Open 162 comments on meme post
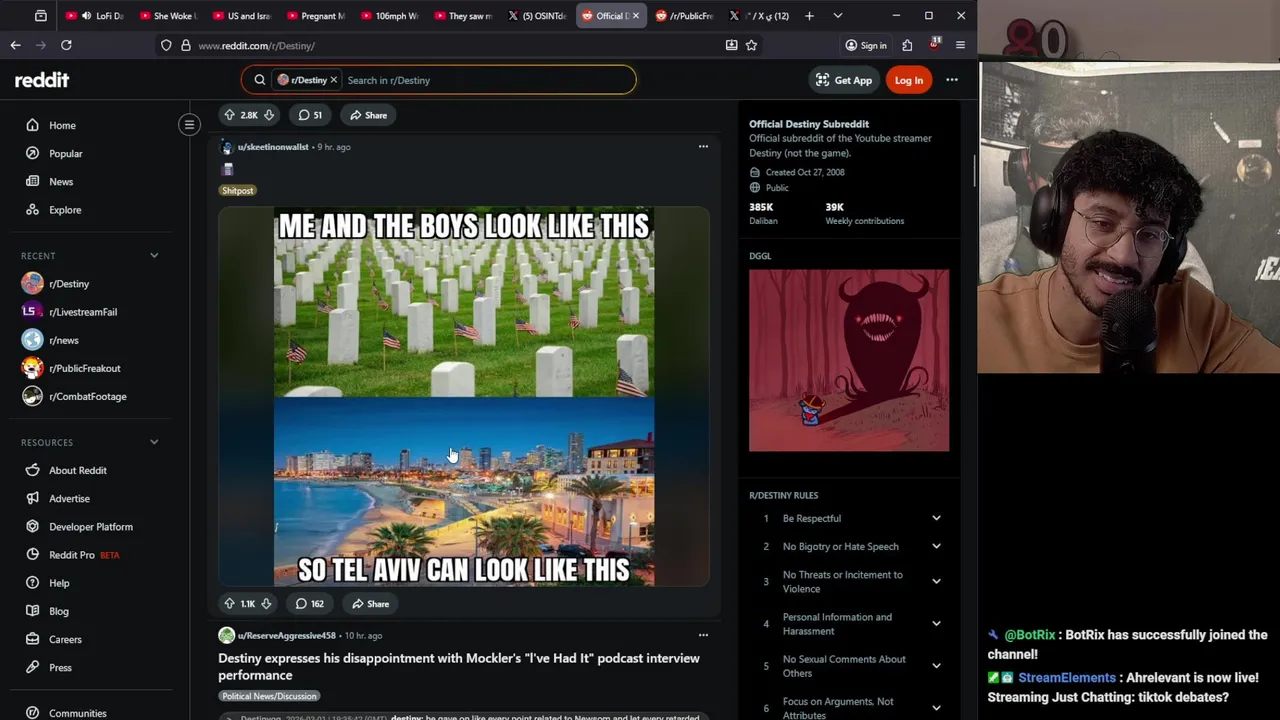The width and height of the screenshot is (1280, 720). (310, 604)
